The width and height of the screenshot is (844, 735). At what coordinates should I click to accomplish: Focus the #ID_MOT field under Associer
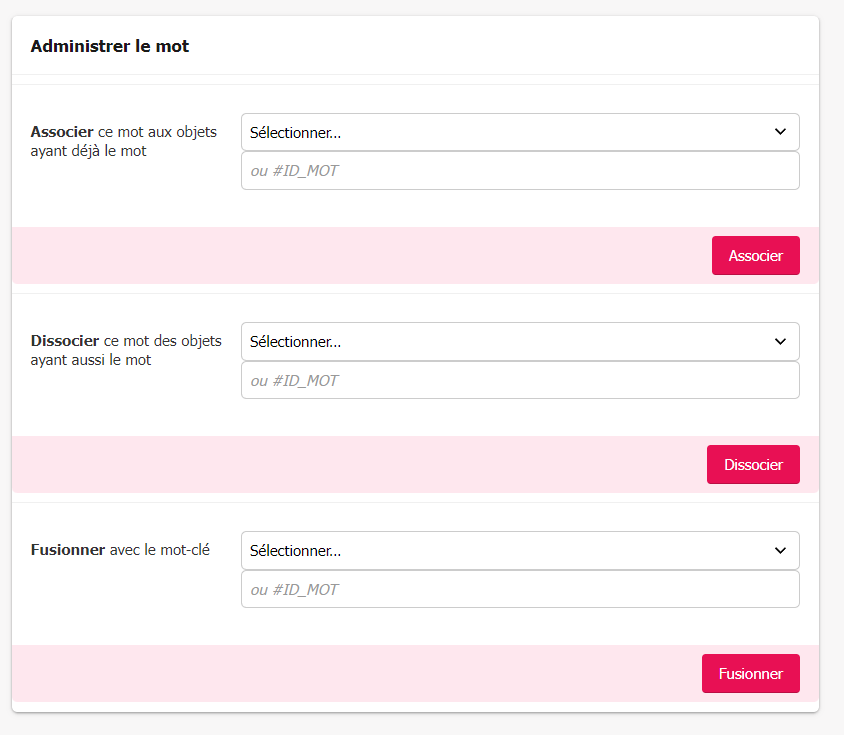(x=520, y=171)
